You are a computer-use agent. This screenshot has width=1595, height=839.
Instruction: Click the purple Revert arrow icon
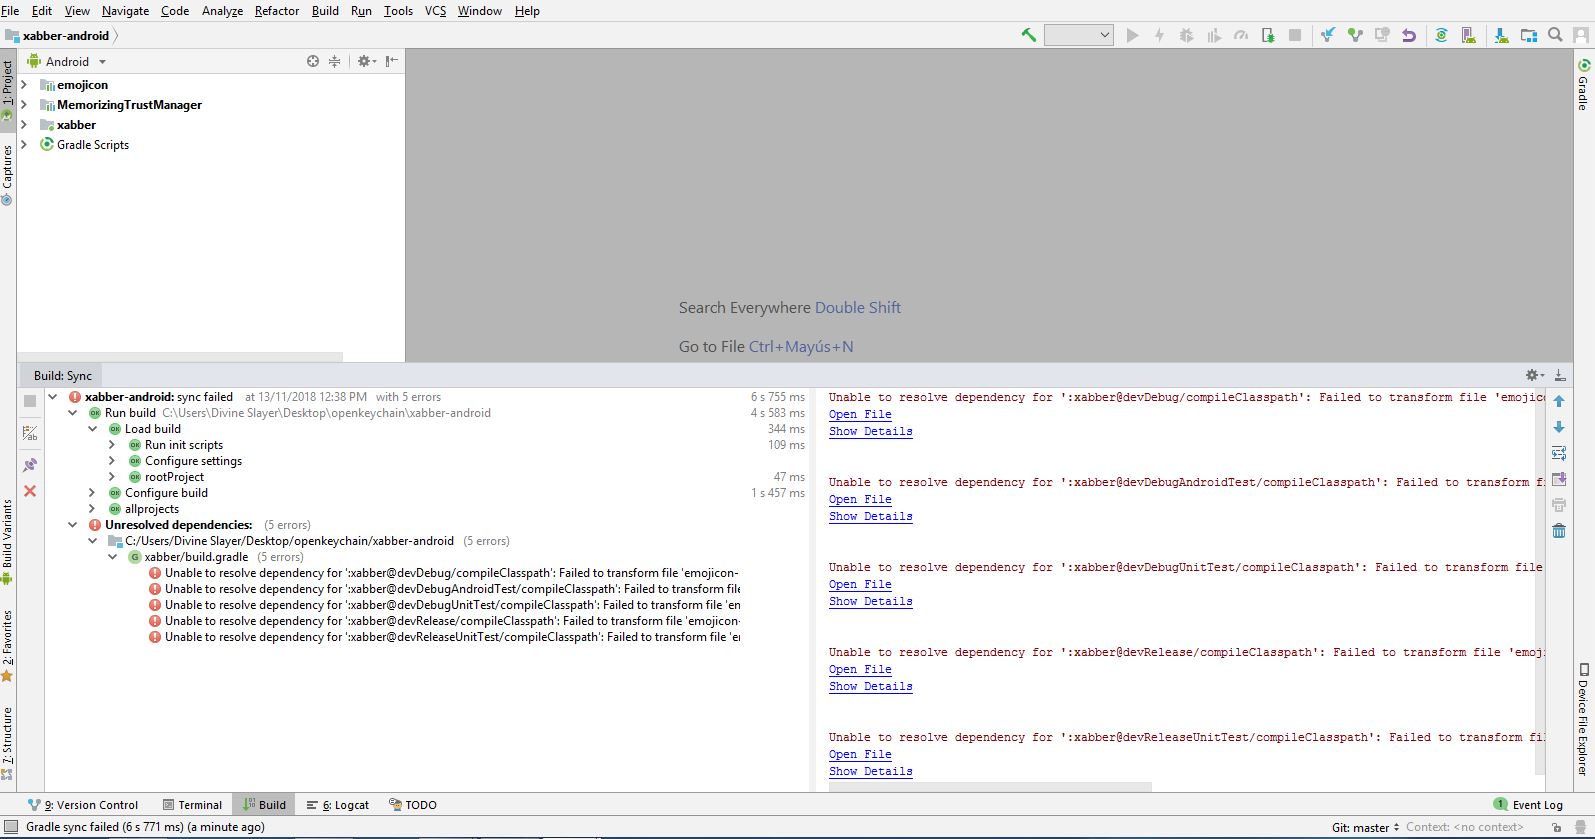tap(1409, 35)
